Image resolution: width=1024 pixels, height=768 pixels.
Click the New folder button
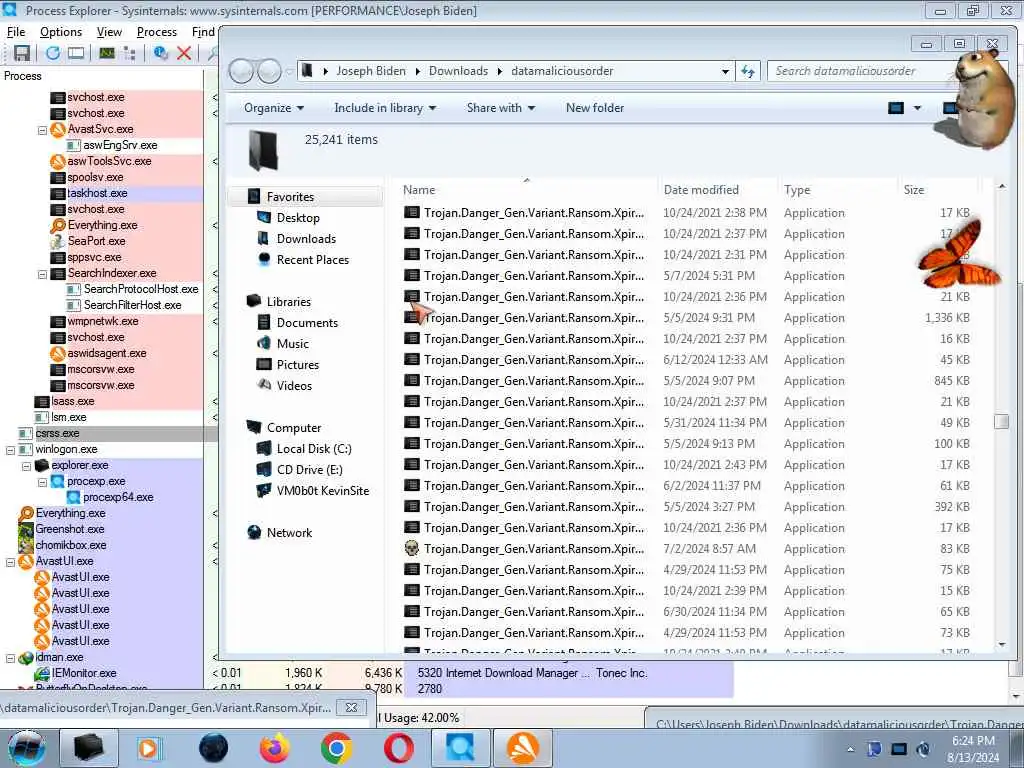[x=595, y=108]
